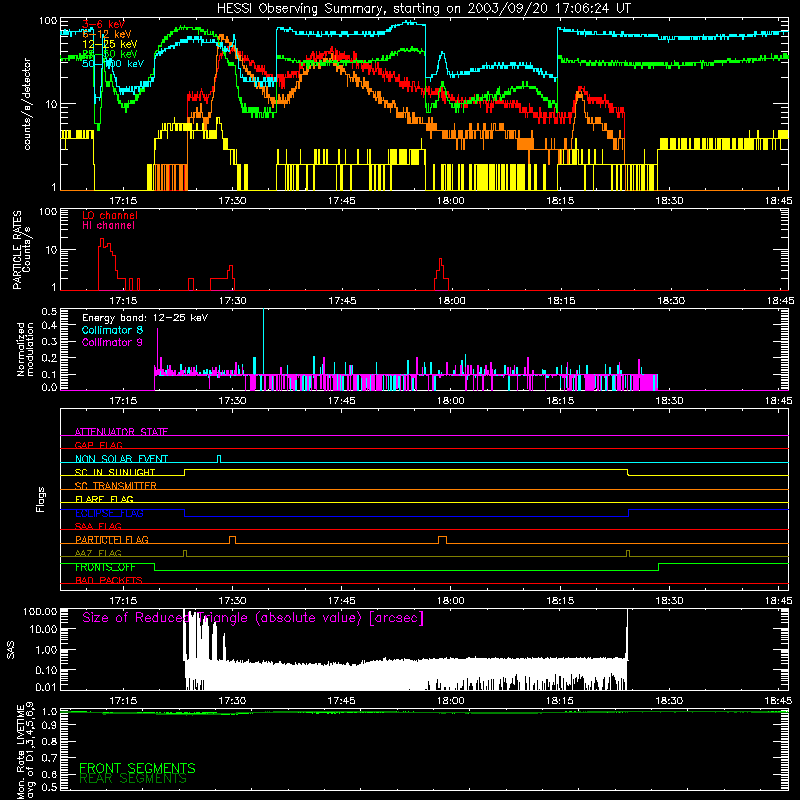Select the GAP_FLAG label
Viewport: 800px width, 800px height.
[x=98, y=445]
